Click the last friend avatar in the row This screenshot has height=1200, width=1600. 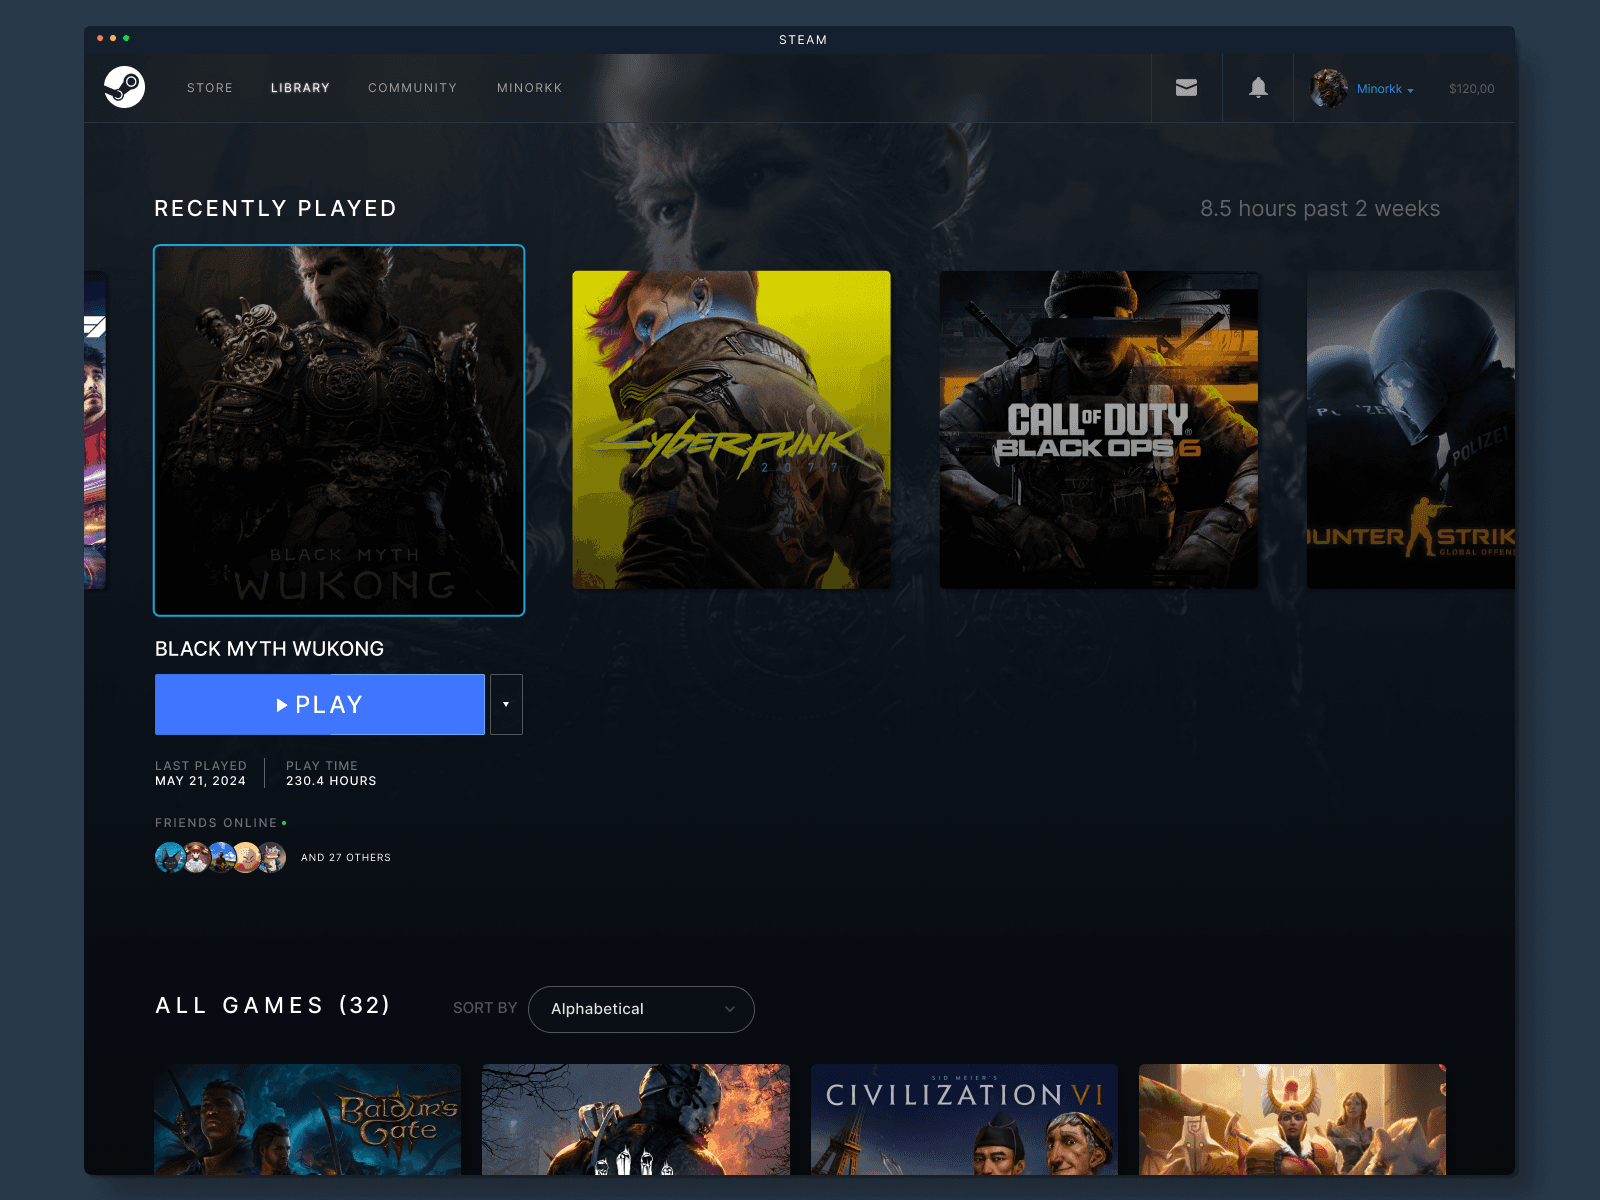(272, 857)
